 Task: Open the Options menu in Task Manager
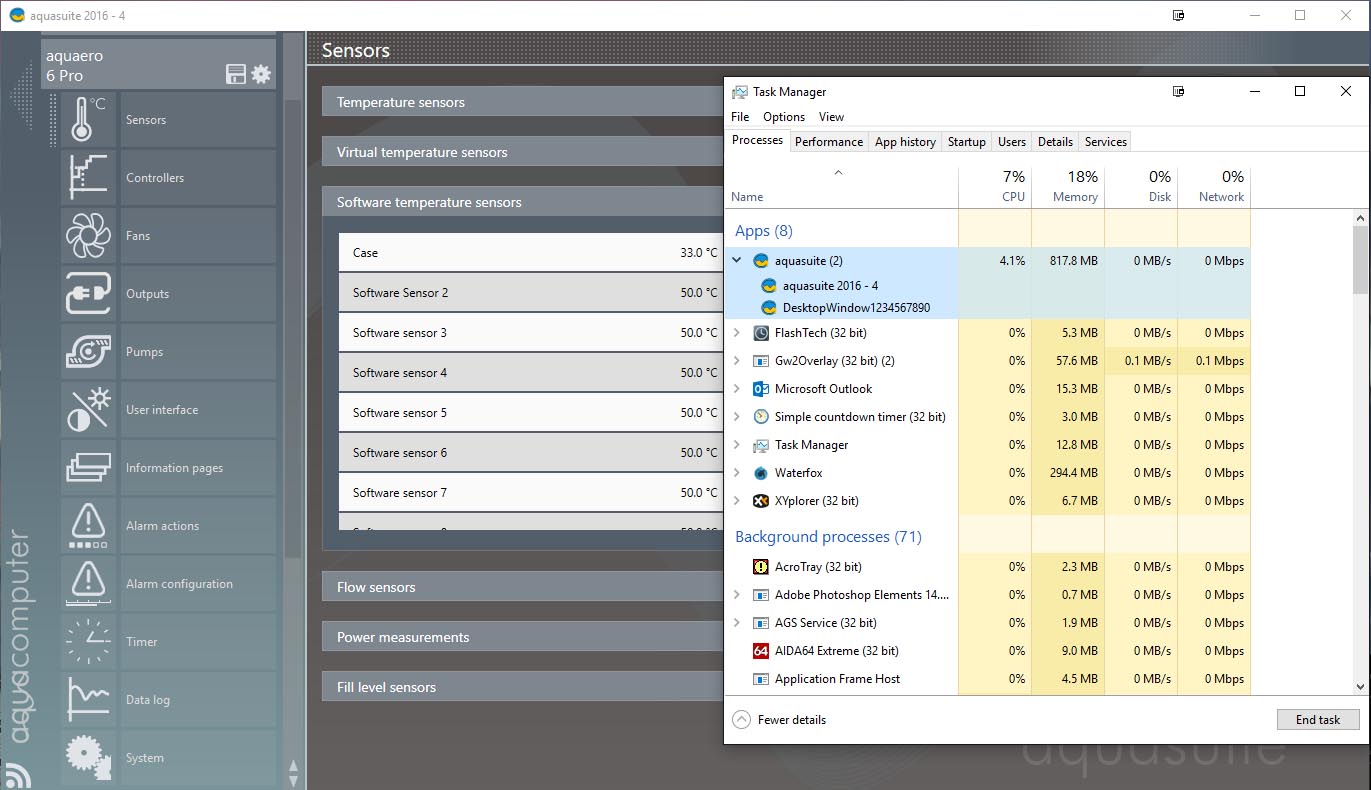[783, 117]
